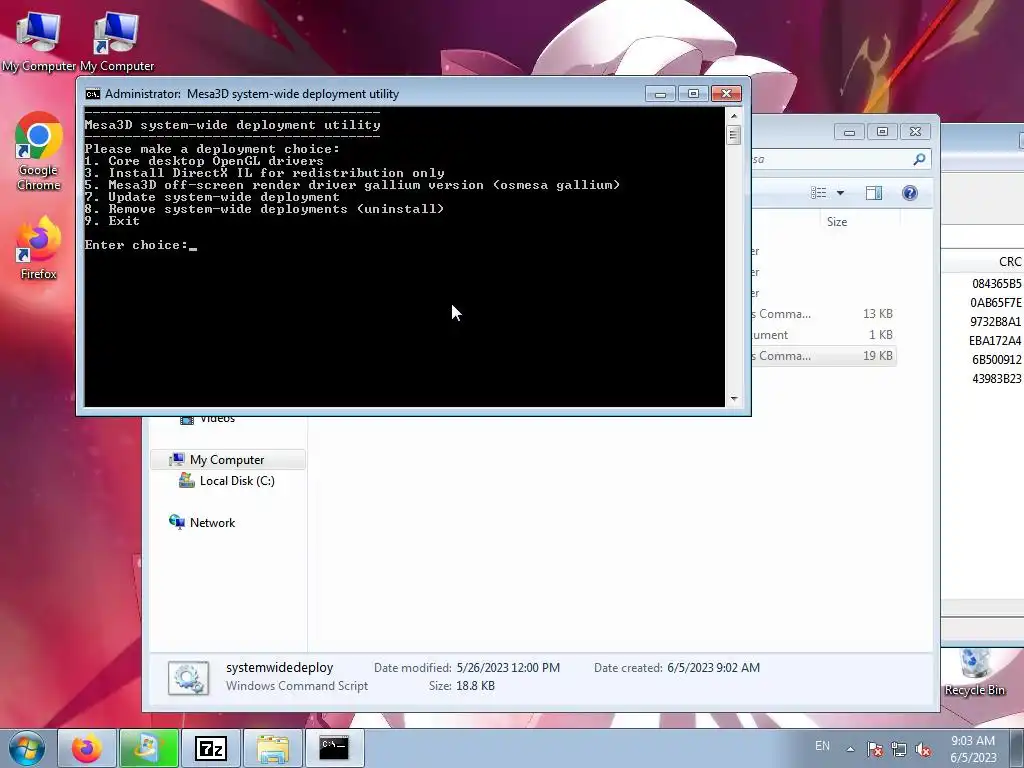
Task: Minimize the Mesa3D console window
Action: (x=660, y=94)
